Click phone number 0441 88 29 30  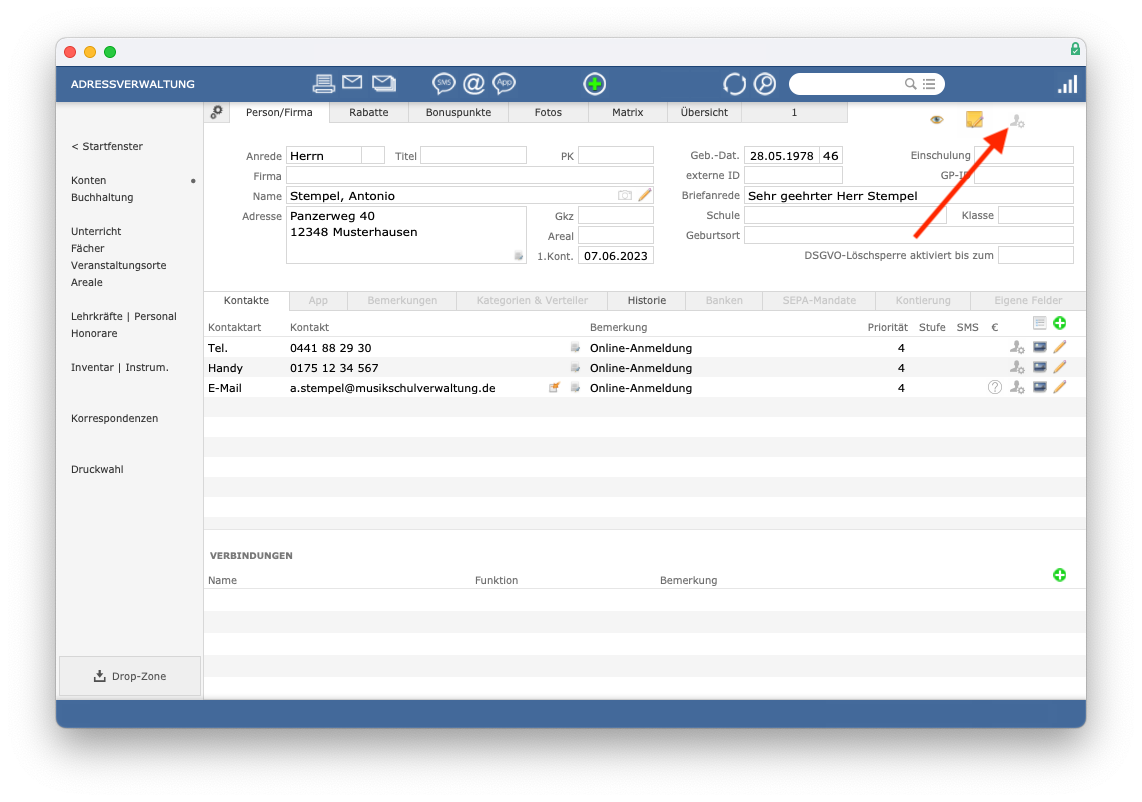pyautogui.click(x=331, y=348)
